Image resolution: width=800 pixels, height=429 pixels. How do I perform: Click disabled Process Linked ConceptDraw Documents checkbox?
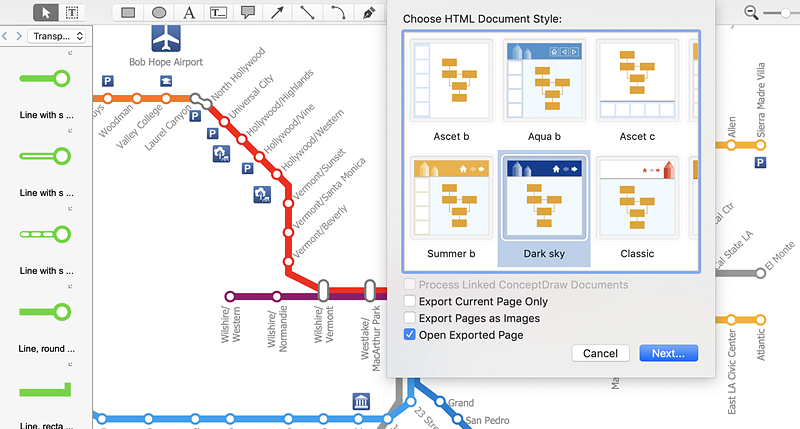tap(409, 284)
